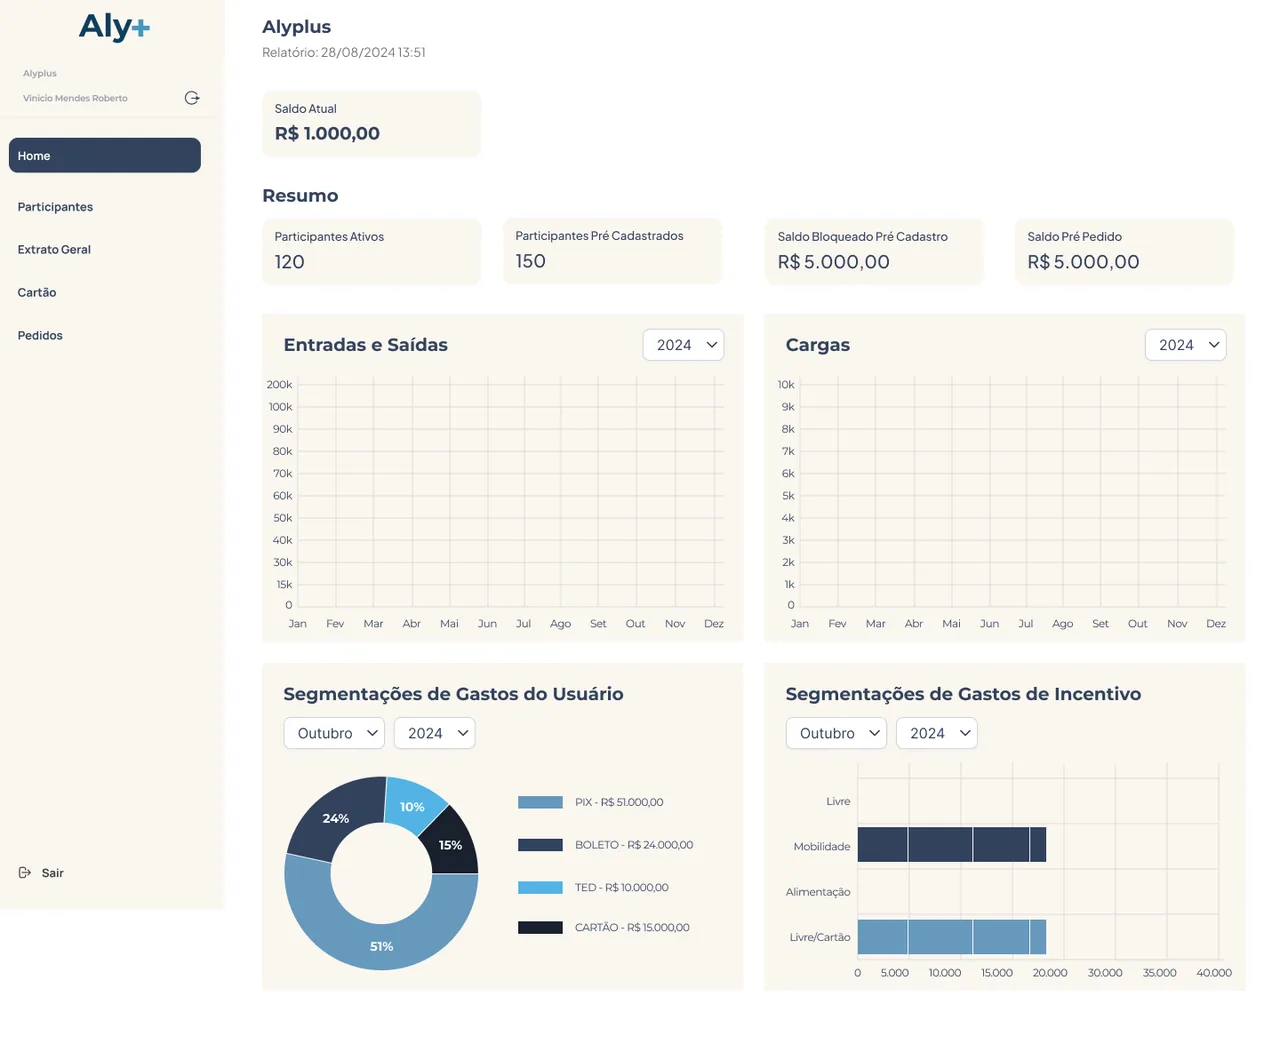Click the 'PIX - R$ 51.000,00' legend label
This screenshot has height=1044, width=1280.
[x=619, y=802]
